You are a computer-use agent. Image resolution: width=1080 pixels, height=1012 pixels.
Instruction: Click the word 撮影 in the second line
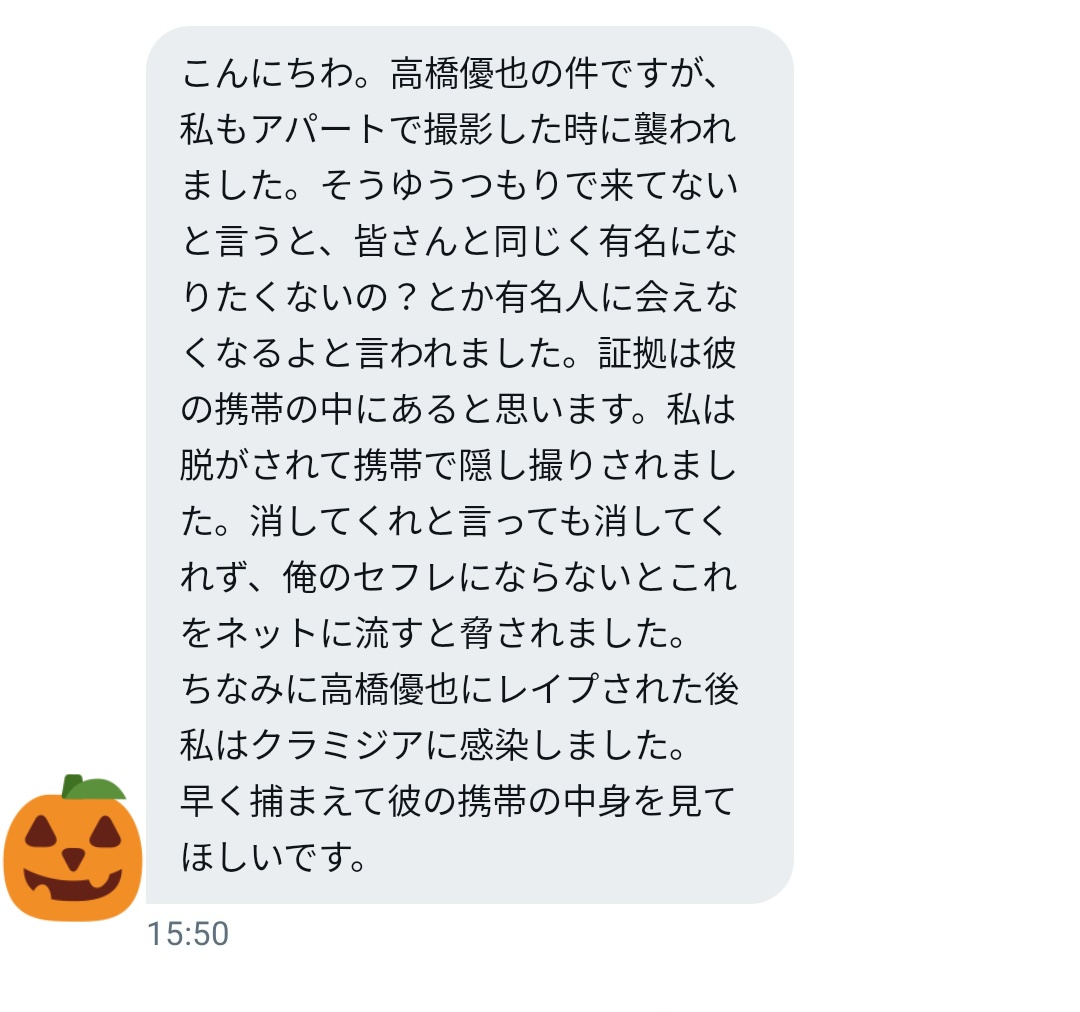pyautogui.click(x=459, y=130)
